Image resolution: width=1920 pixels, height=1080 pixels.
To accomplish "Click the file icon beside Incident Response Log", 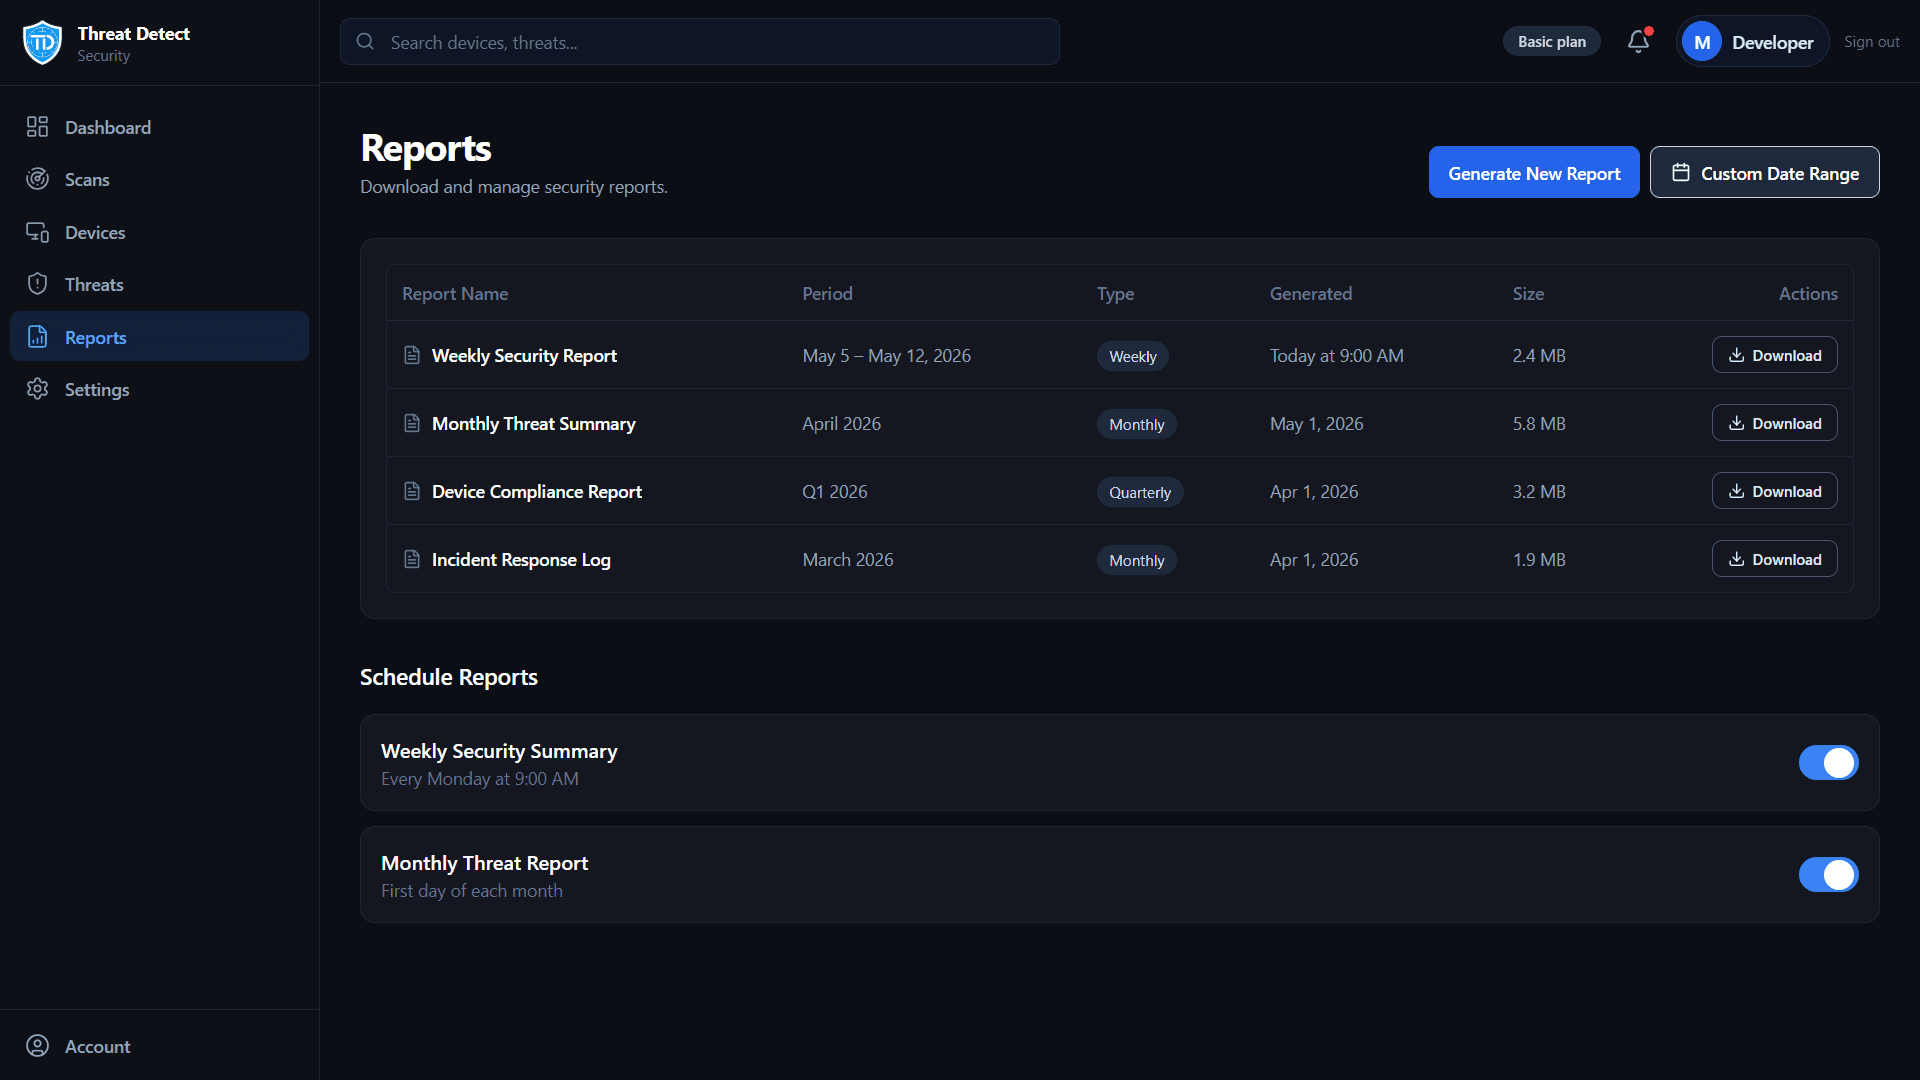I will [x=411, y=559].
